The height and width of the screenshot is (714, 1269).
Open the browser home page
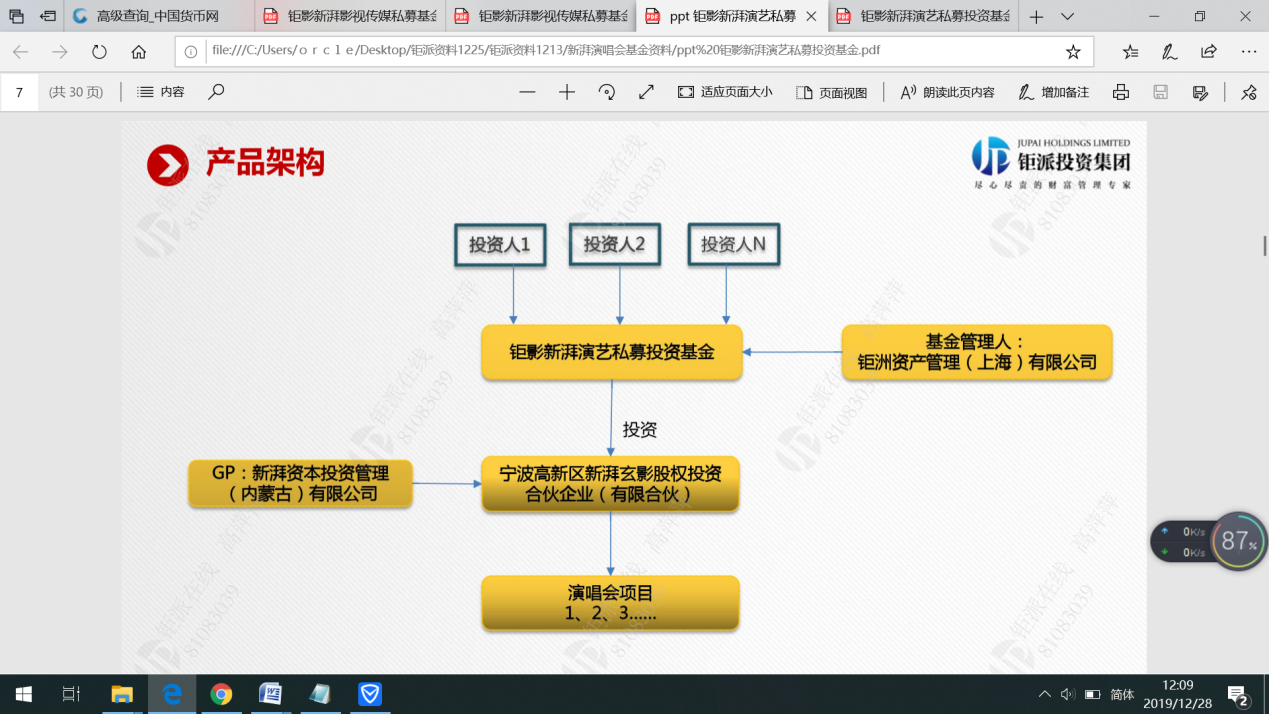coord(138,52)
